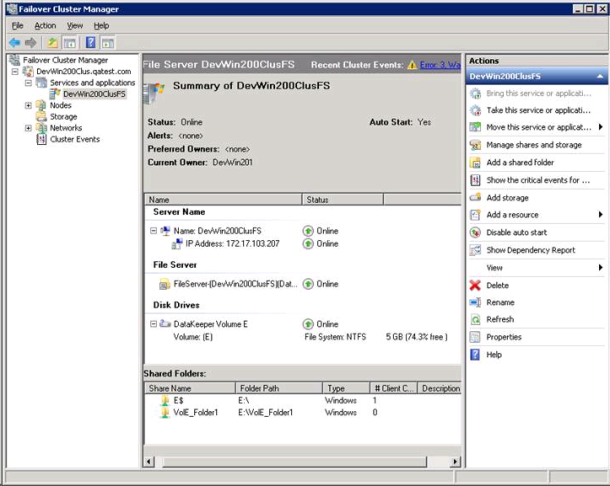The width and height of the screenshot is (610, 486).
Task: Collapse the DevWin200ClusFS actions section arrow
Action: pyautogui.click(x=600, y=76)
